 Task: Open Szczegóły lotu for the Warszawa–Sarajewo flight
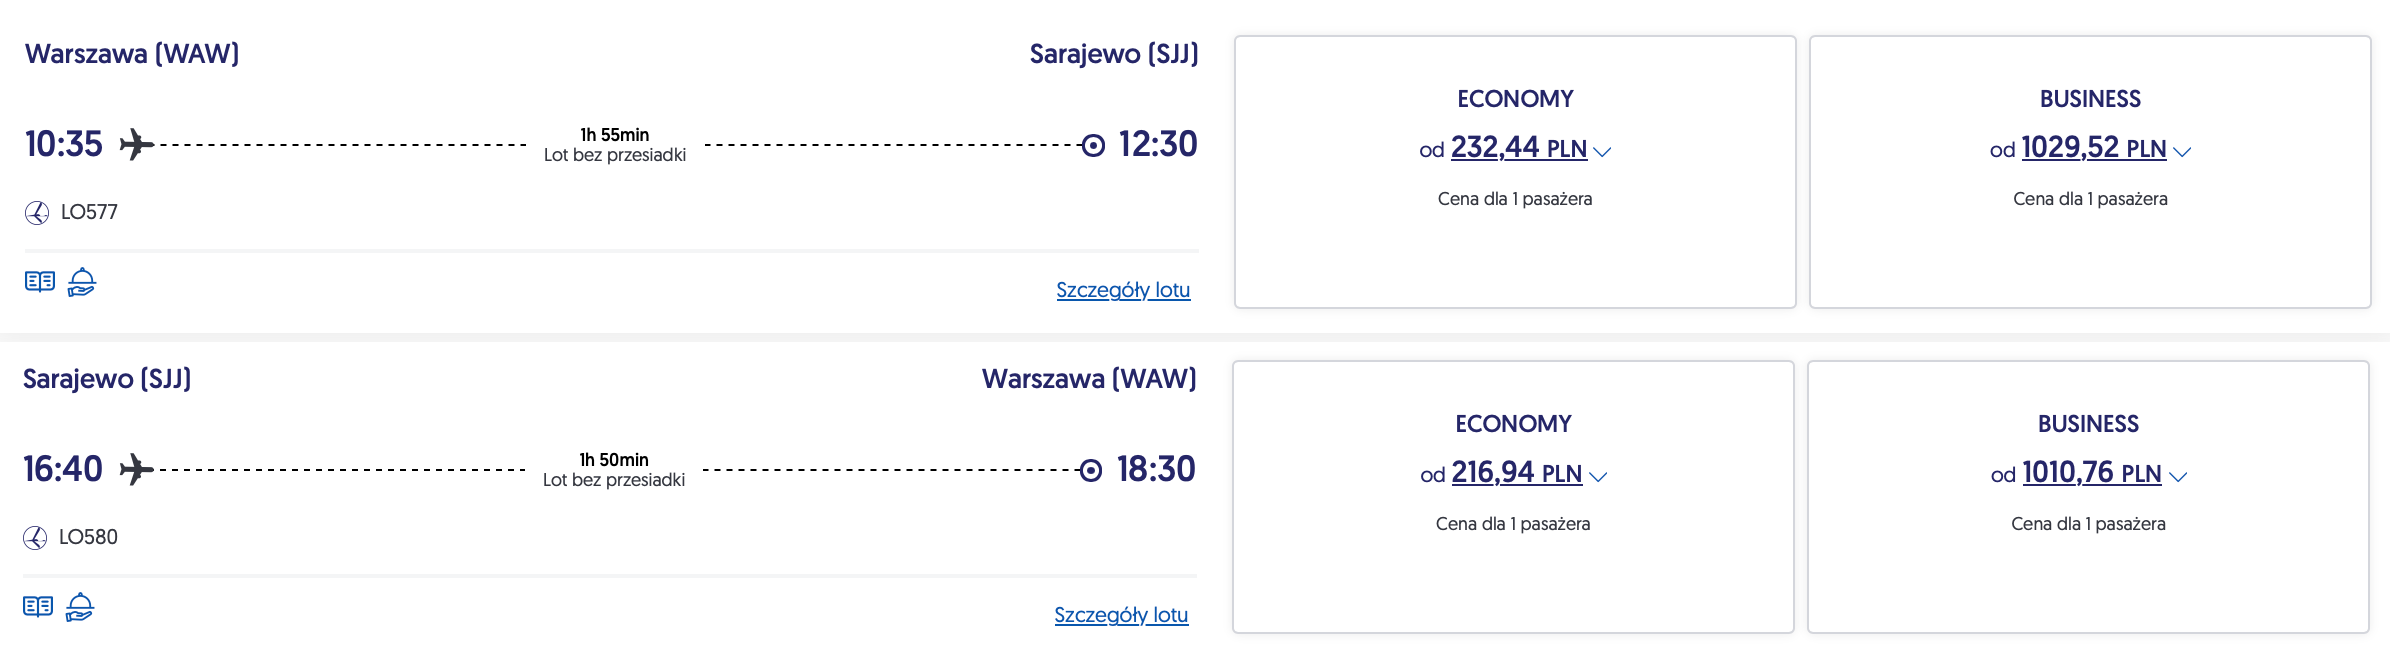pos(1123,290)
